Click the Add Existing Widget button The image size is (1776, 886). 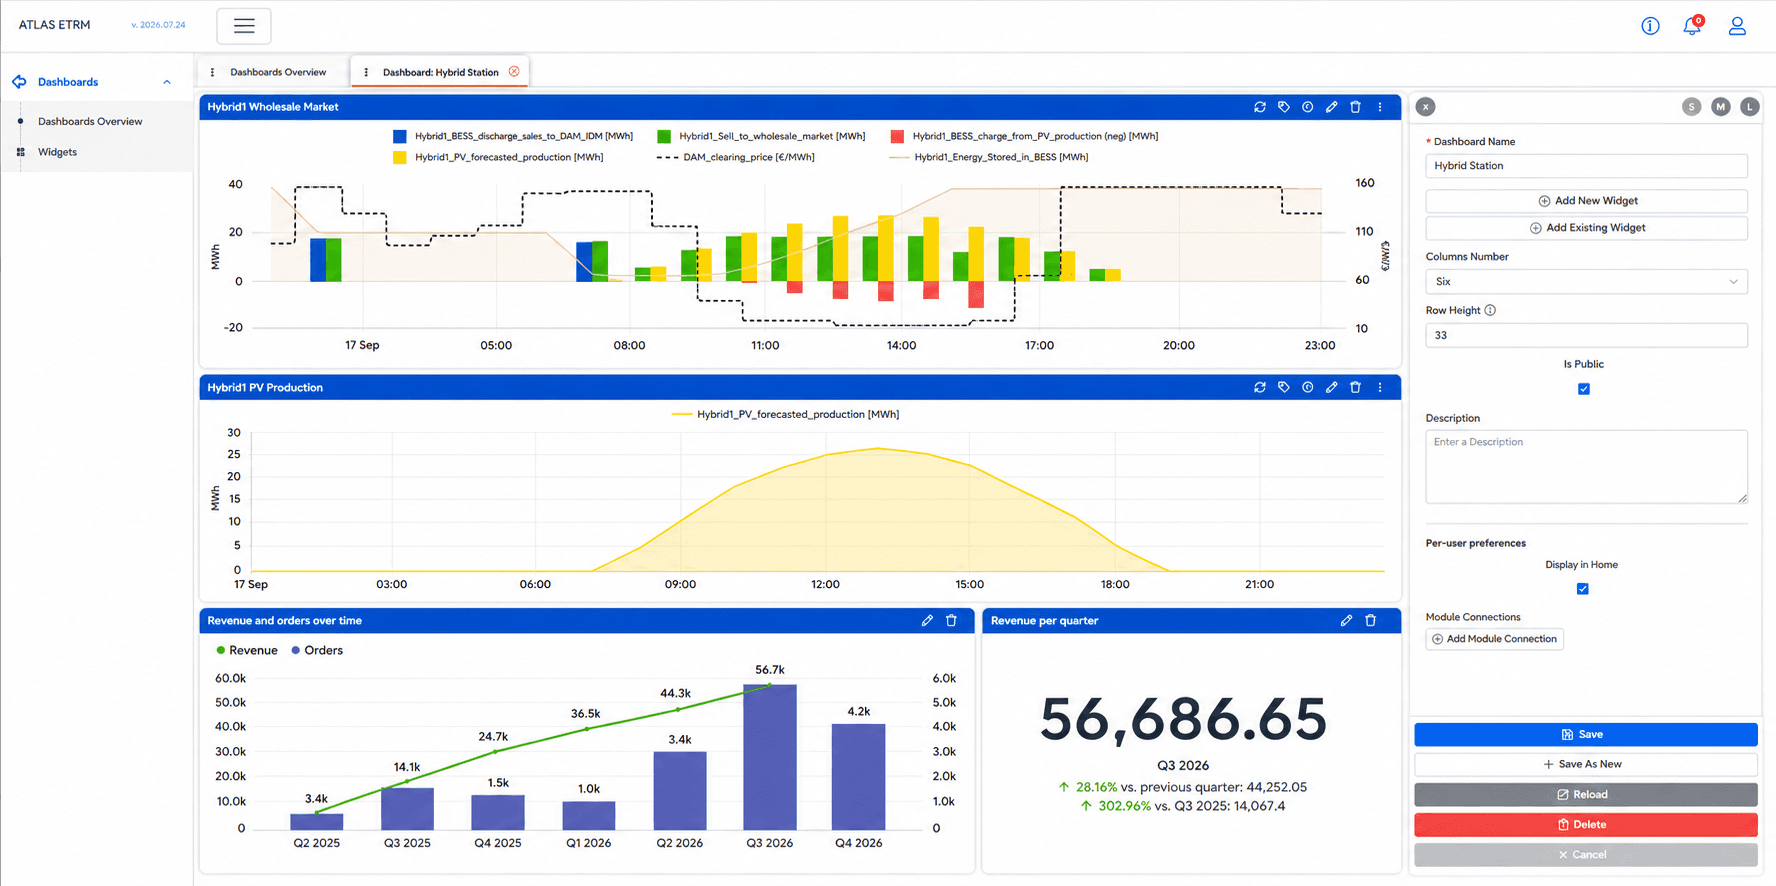click(x=1586, y=228)
